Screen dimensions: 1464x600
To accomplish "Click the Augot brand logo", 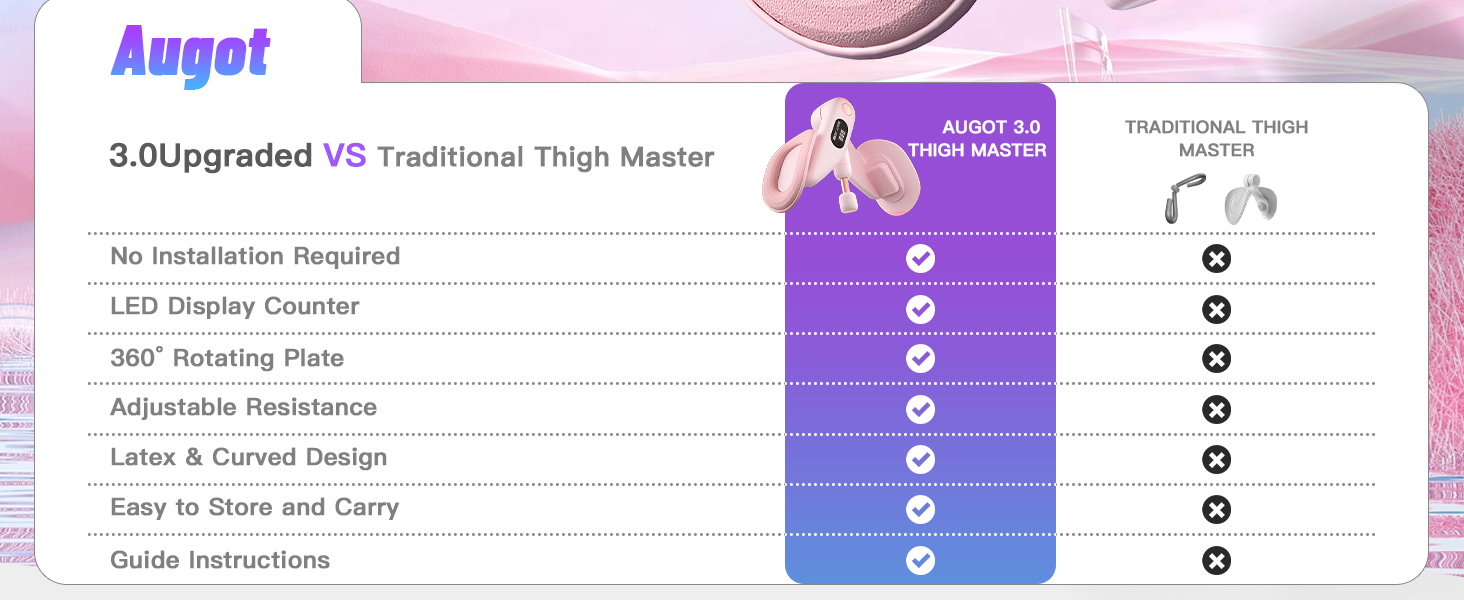I will pos(190,53).
